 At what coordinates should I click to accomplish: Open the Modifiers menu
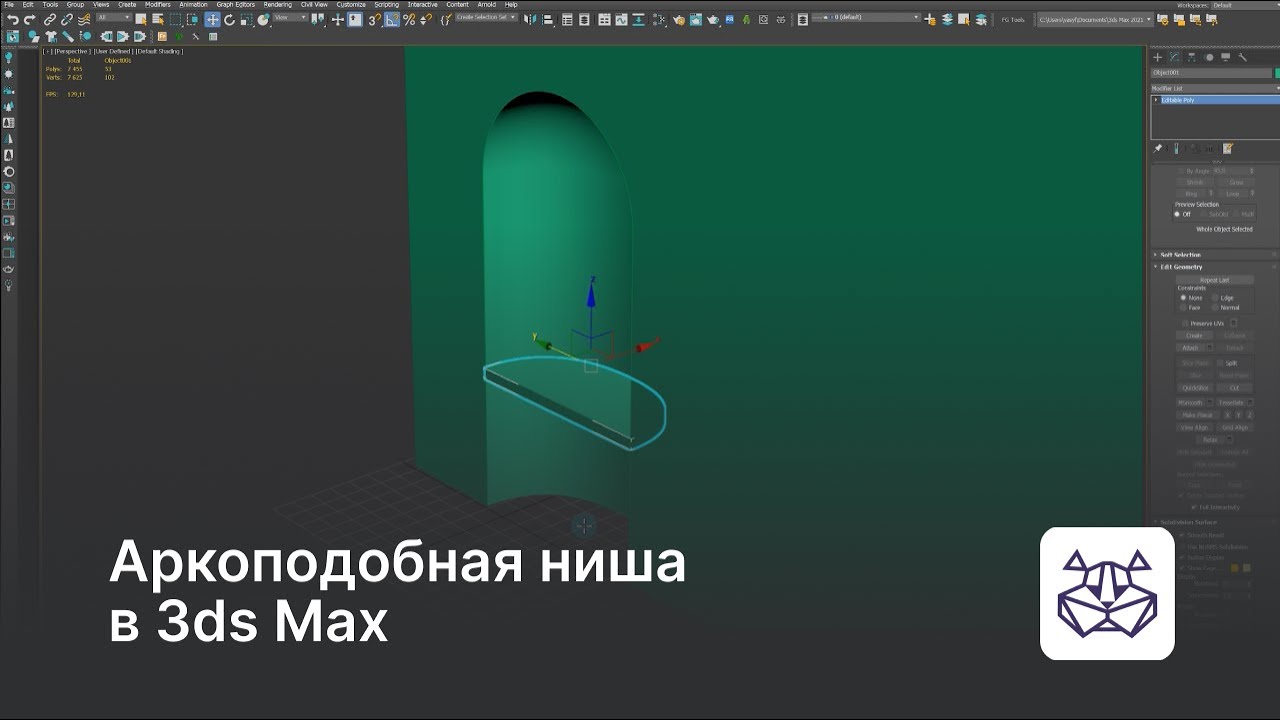[157, 4]
